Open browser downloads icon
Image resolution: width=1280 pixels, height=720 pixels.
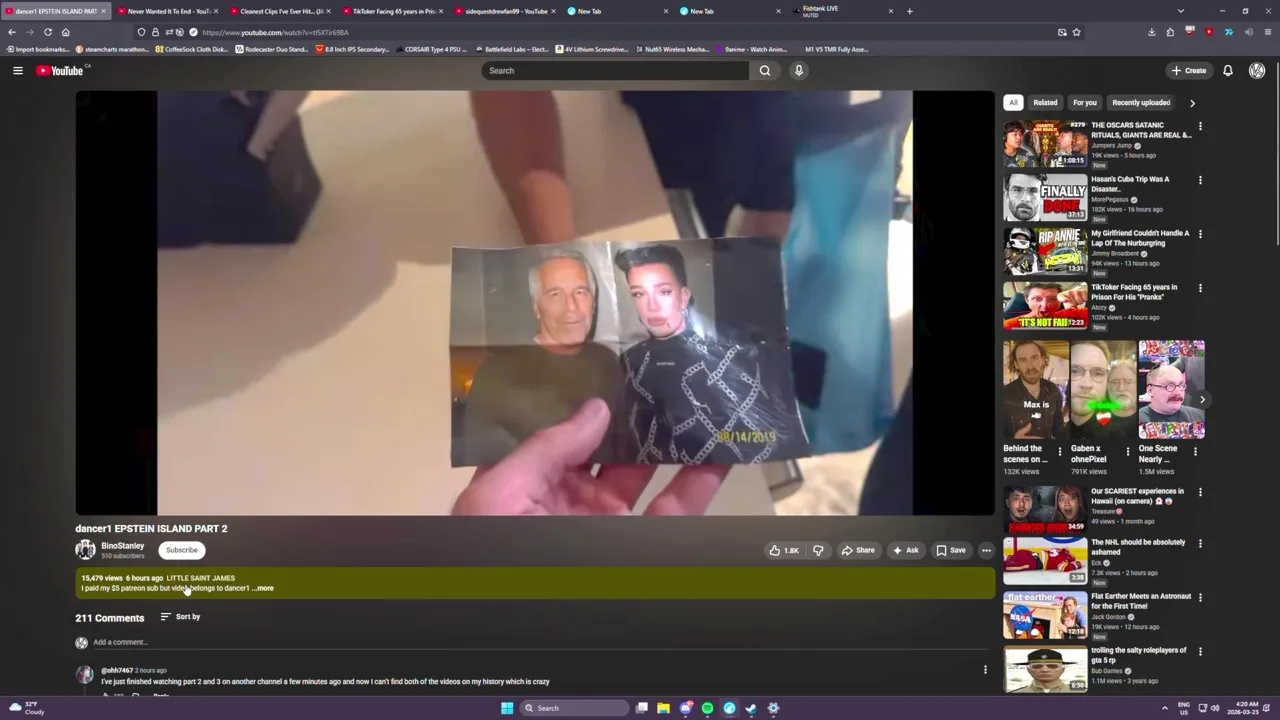[1151, 32]
